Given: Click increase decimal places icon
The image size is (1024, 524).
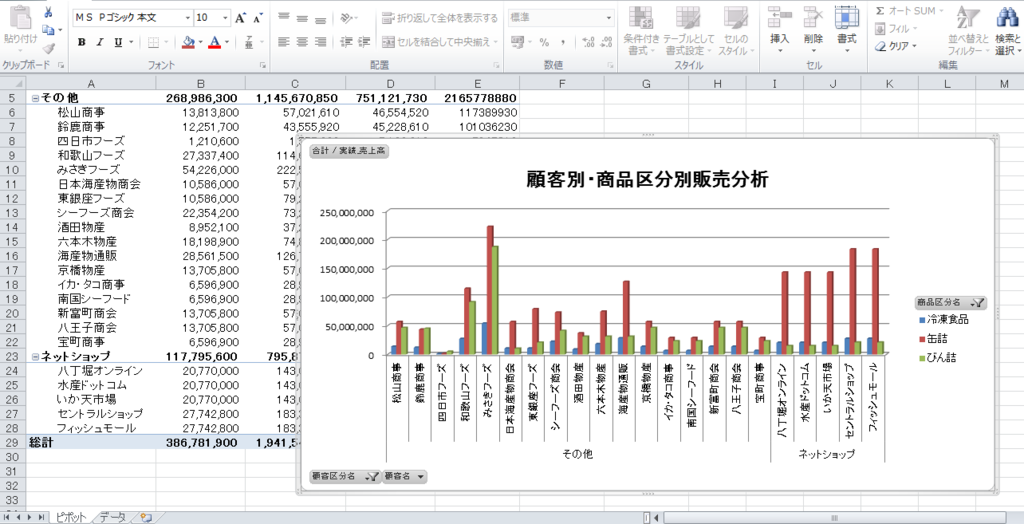Looking at the screenshot, I should point(588,42).
